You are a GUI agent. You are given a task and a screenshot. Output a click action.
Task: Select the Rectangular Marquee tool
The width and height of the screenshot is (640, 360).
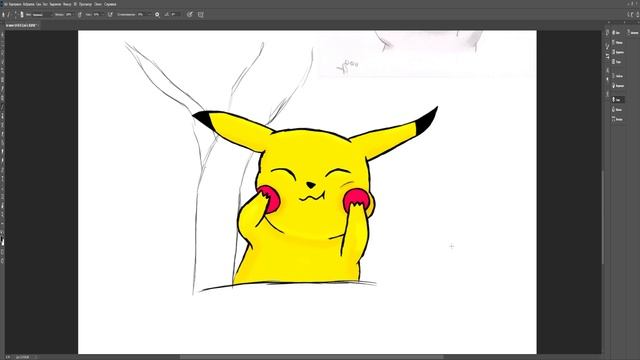2,44
